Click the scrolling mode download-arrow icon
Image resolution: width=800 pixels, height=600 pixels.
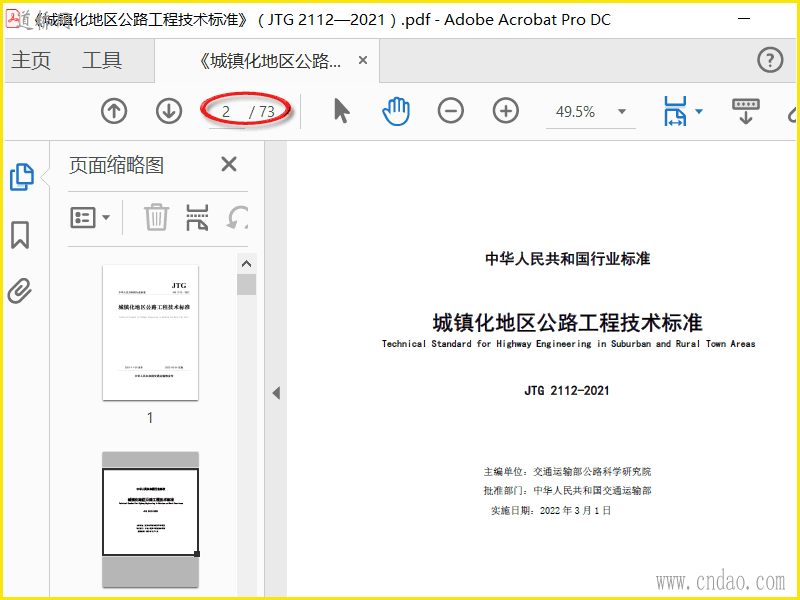745,111
